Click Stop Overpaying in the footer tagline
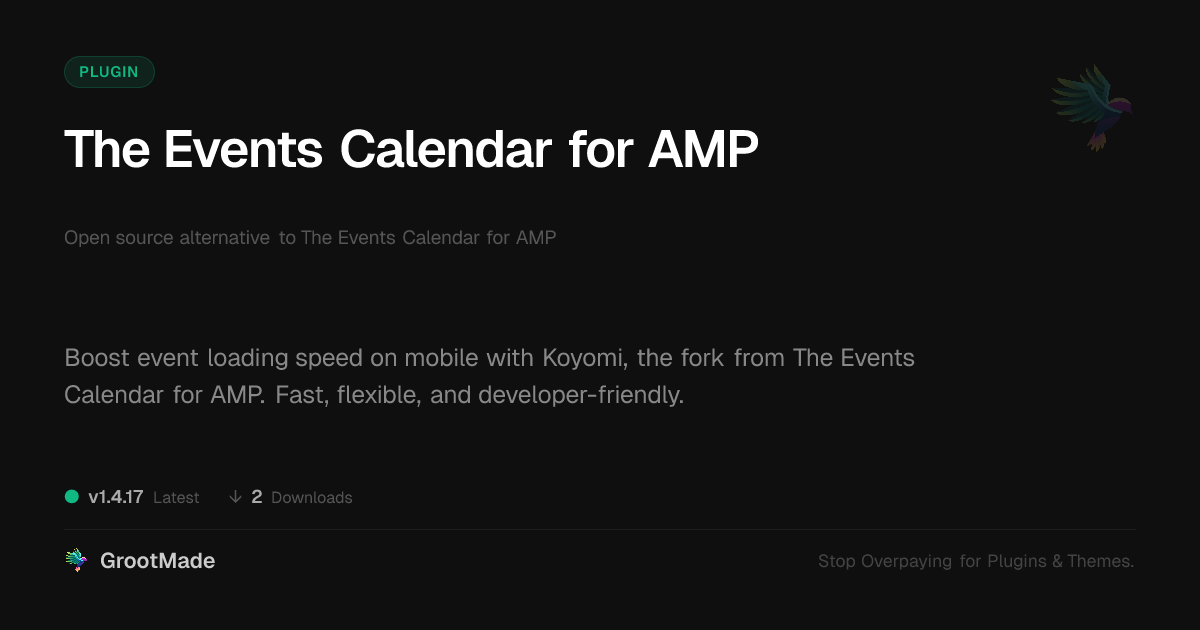Screen dimensions: 1200x630 coord(885,562)
